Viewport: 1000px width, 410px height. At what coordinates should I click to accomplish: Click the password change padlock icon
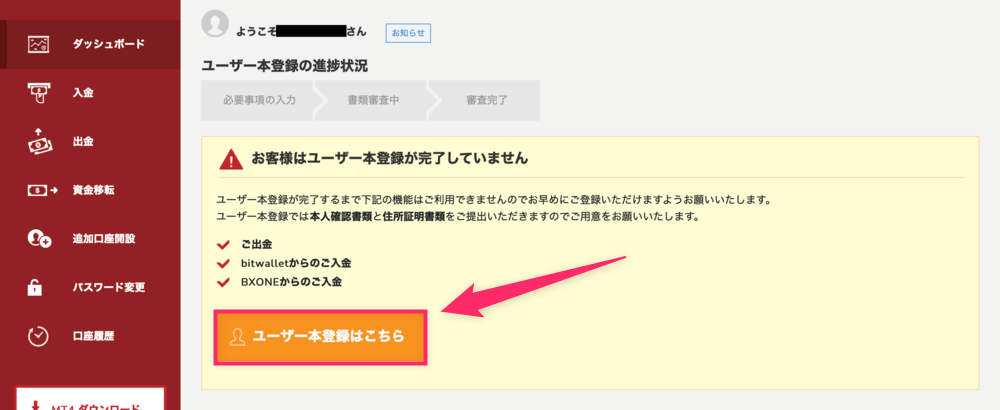click(35, 287)
